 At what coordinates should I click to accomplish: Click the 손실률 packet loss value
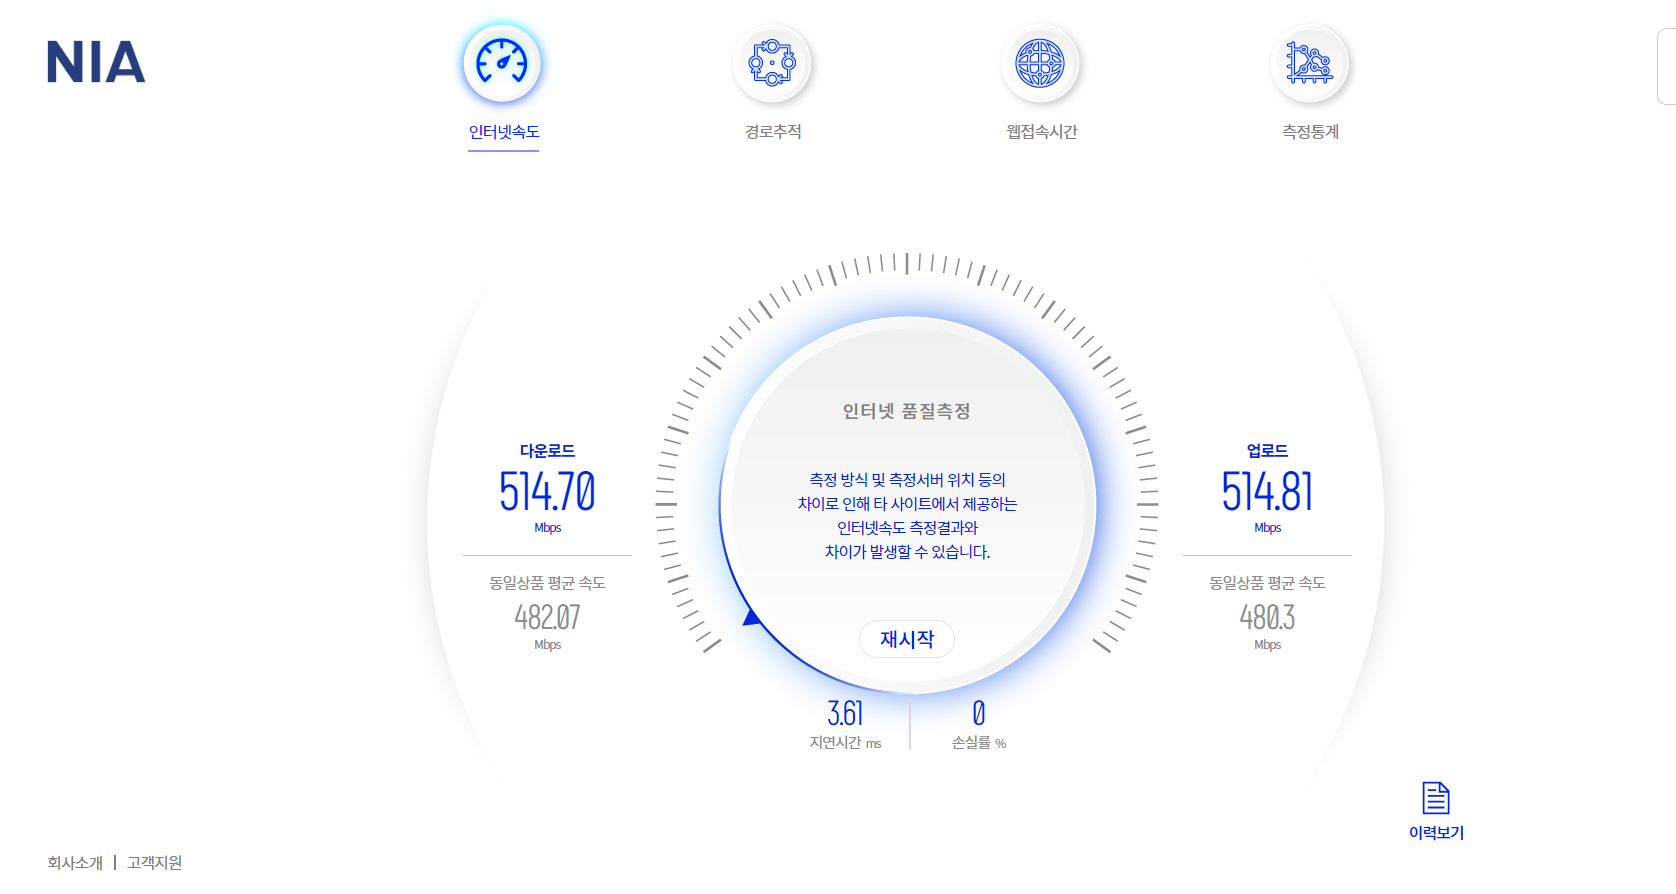[979, 713]
